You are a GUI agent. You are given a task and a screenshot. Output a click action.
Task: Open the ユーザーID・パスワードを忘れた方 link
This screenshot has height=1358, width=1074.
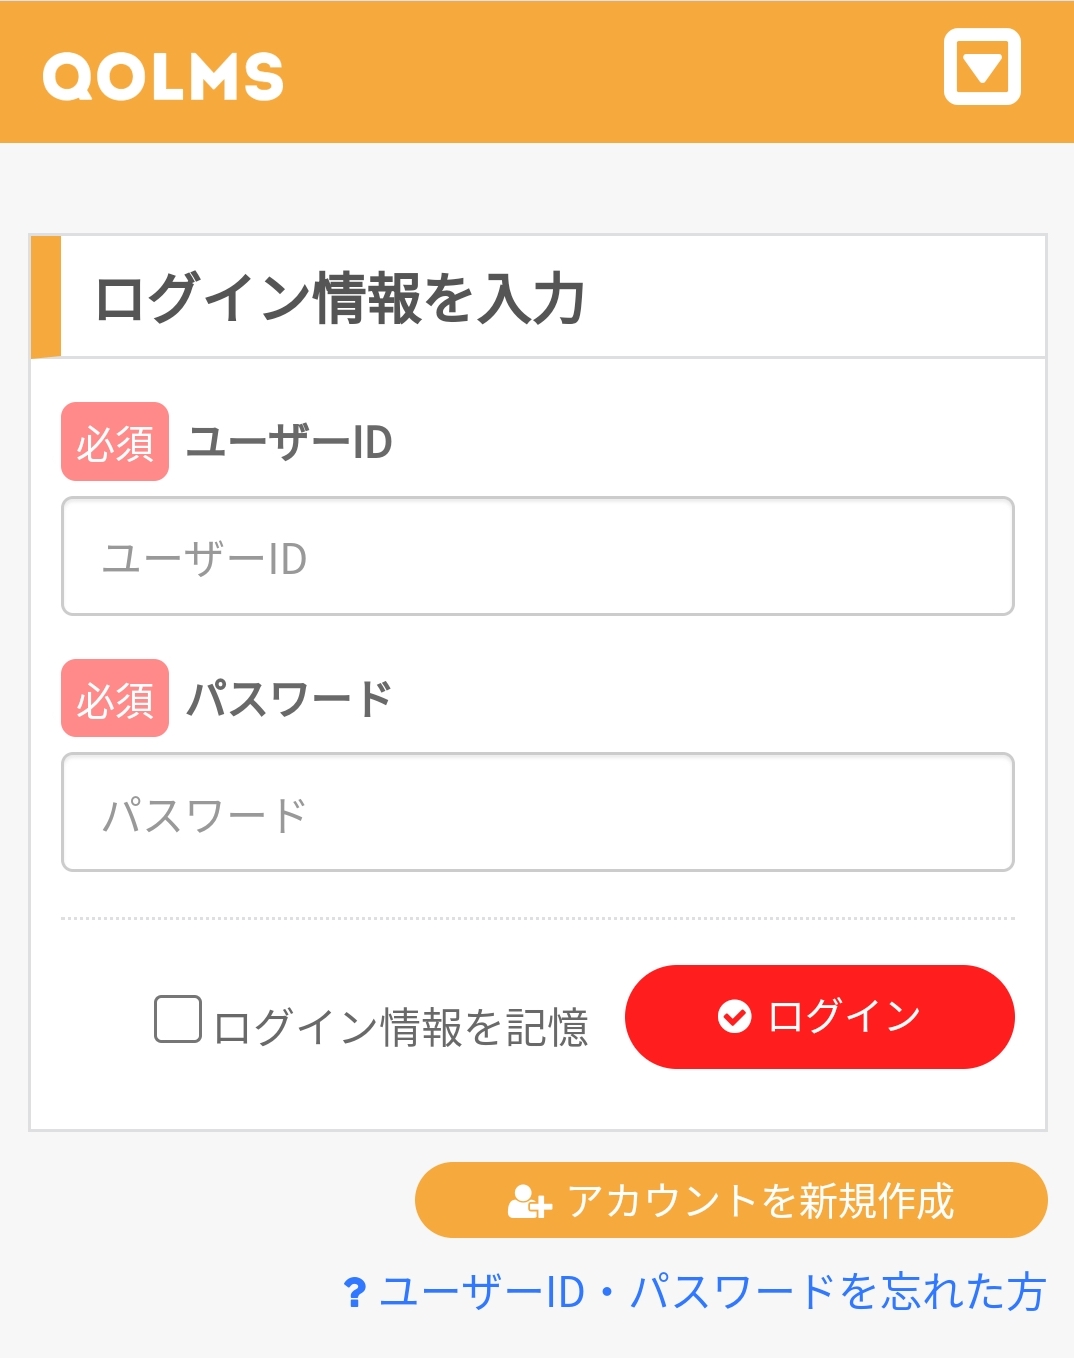(712, 1291)
